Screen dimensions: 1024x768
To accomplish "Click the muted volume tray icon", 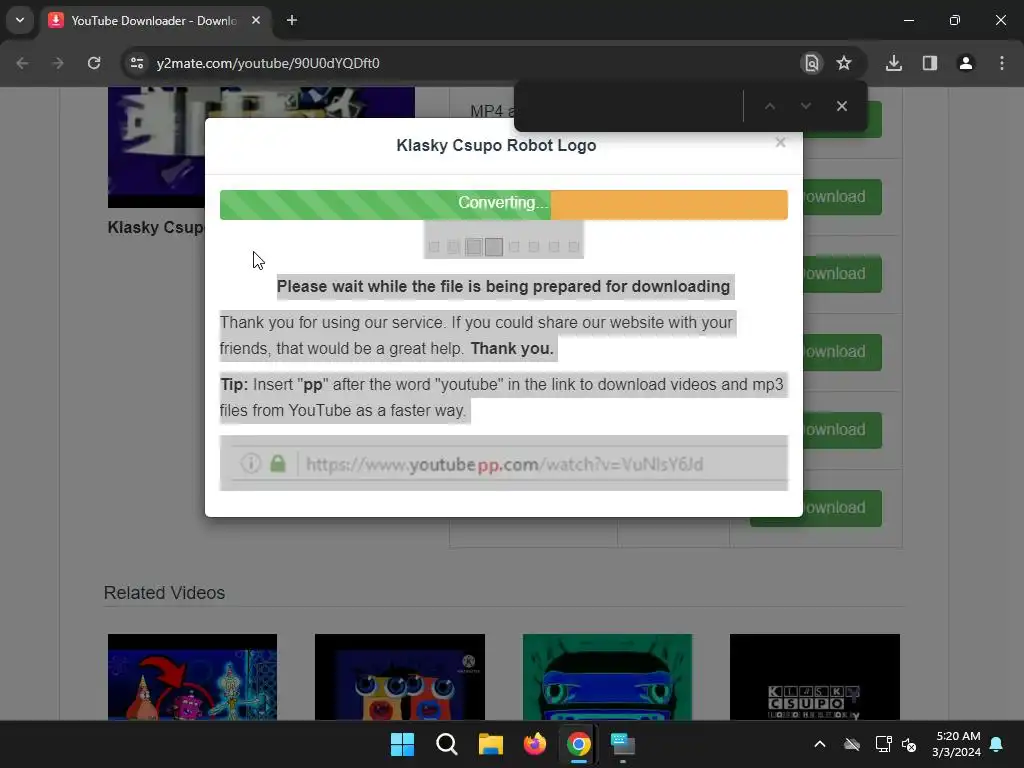I will click(908, 744).
